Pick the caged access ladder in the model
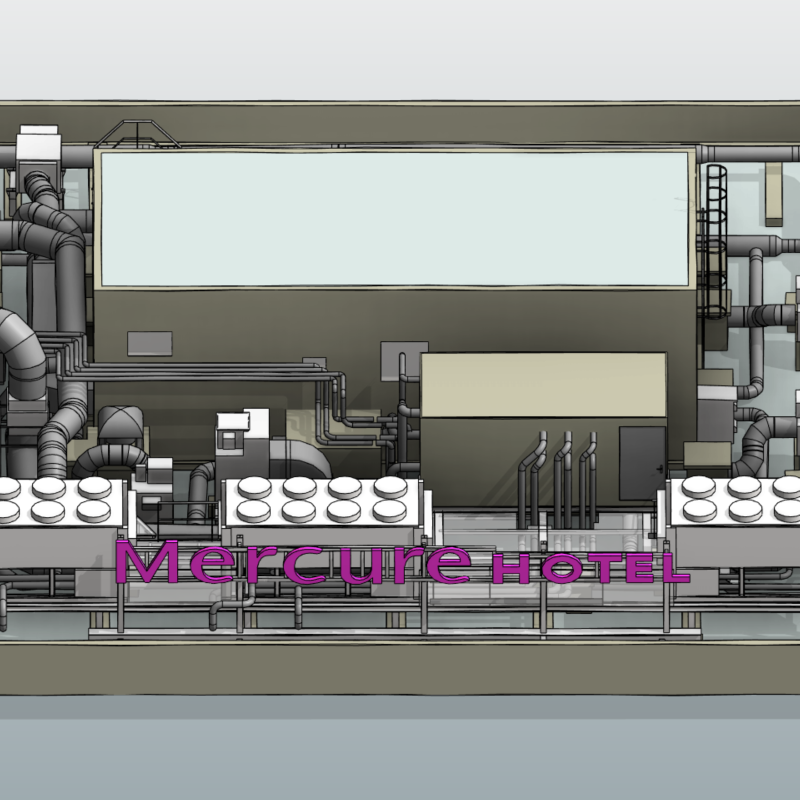800x800 pixels. coord(716,241)
